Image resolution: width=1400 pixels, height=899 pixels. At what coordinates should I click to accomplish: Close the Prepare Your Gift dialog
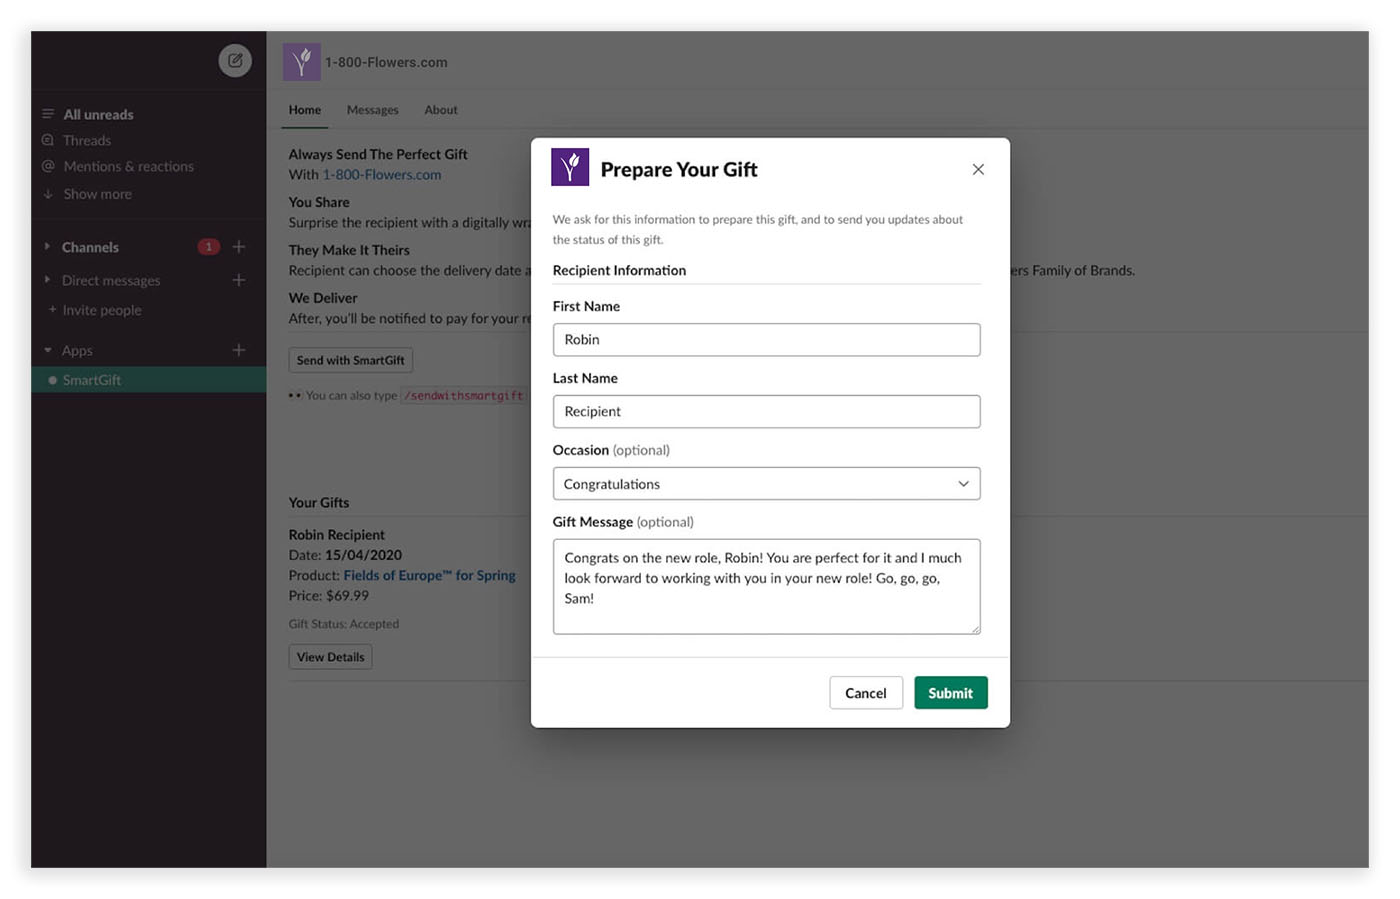click(978, 169)
